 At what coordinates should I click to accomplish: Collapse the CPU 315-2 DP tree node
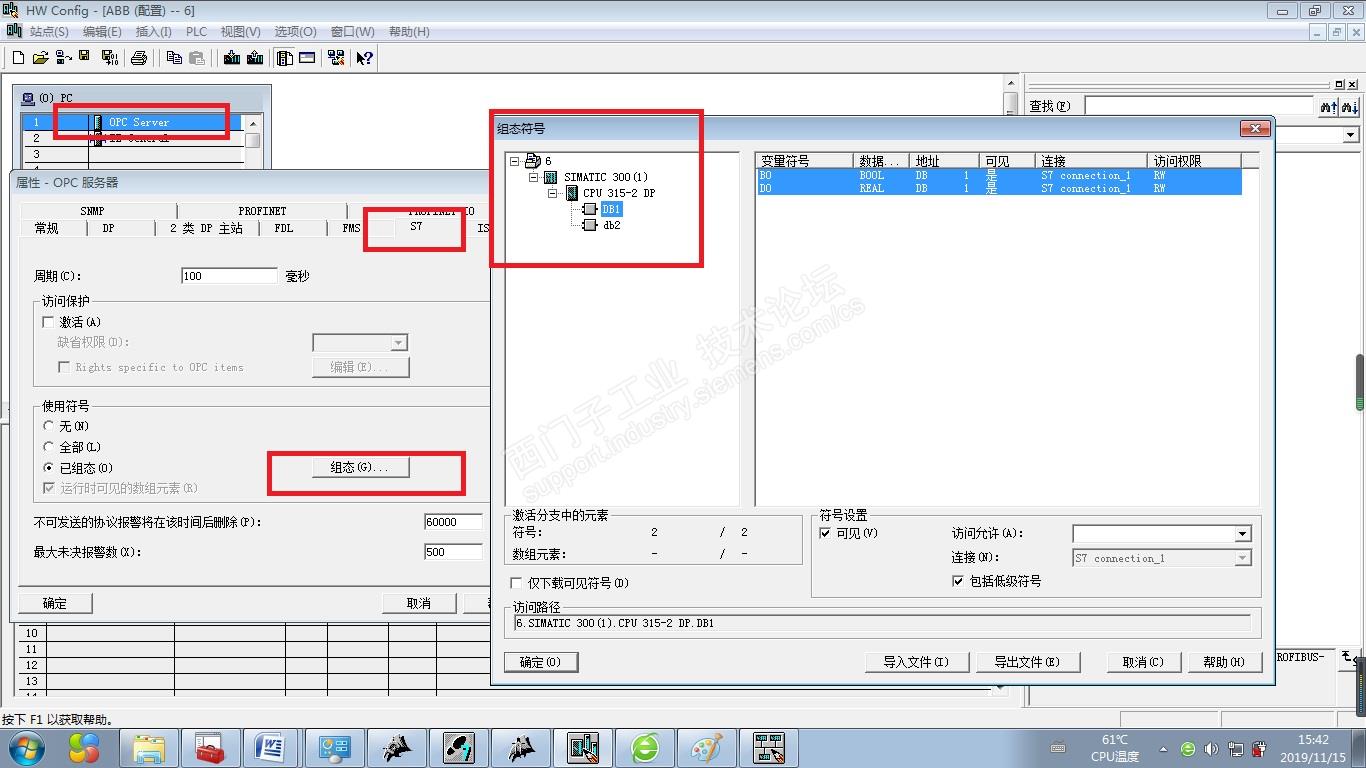(x=553, y=193)
